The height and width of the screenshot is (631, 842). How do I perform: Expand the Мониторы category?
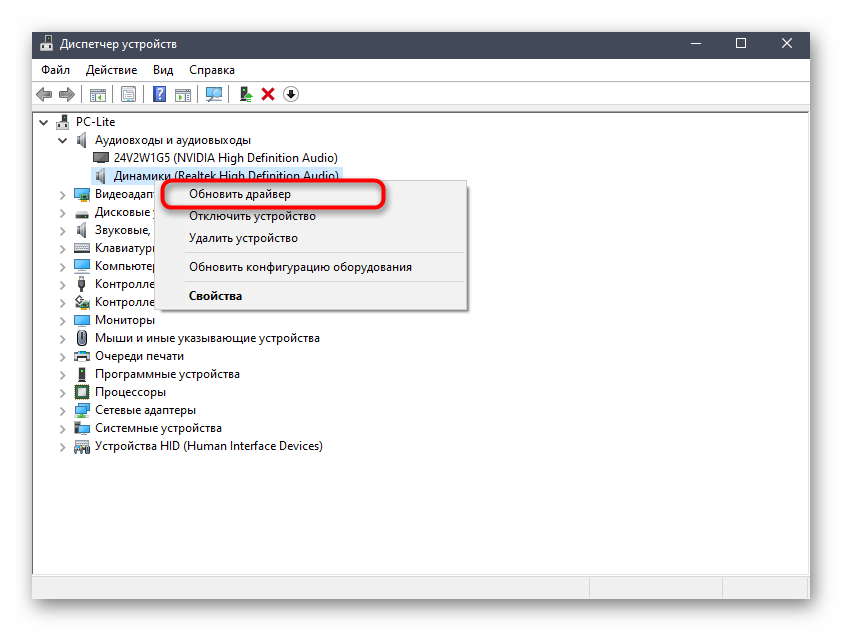tap(63, 320)
